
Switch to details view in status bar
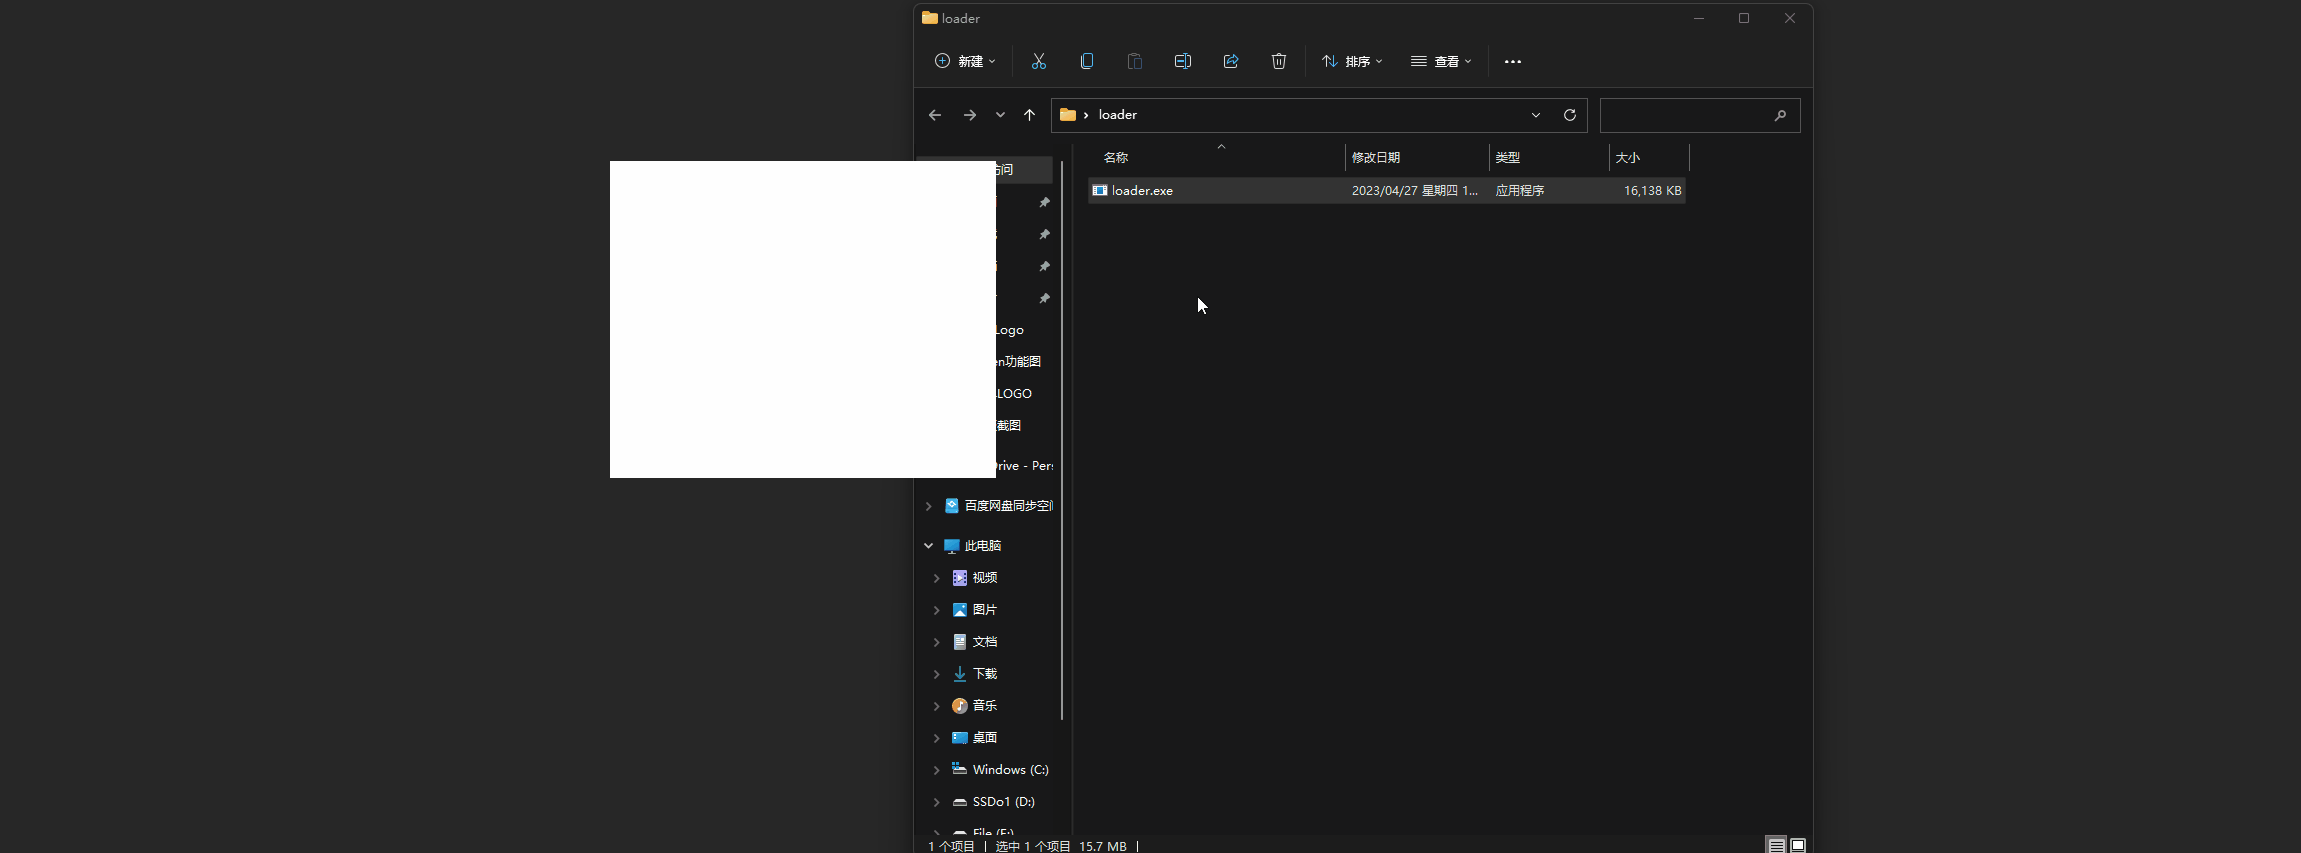click(x=1776, y=846)
